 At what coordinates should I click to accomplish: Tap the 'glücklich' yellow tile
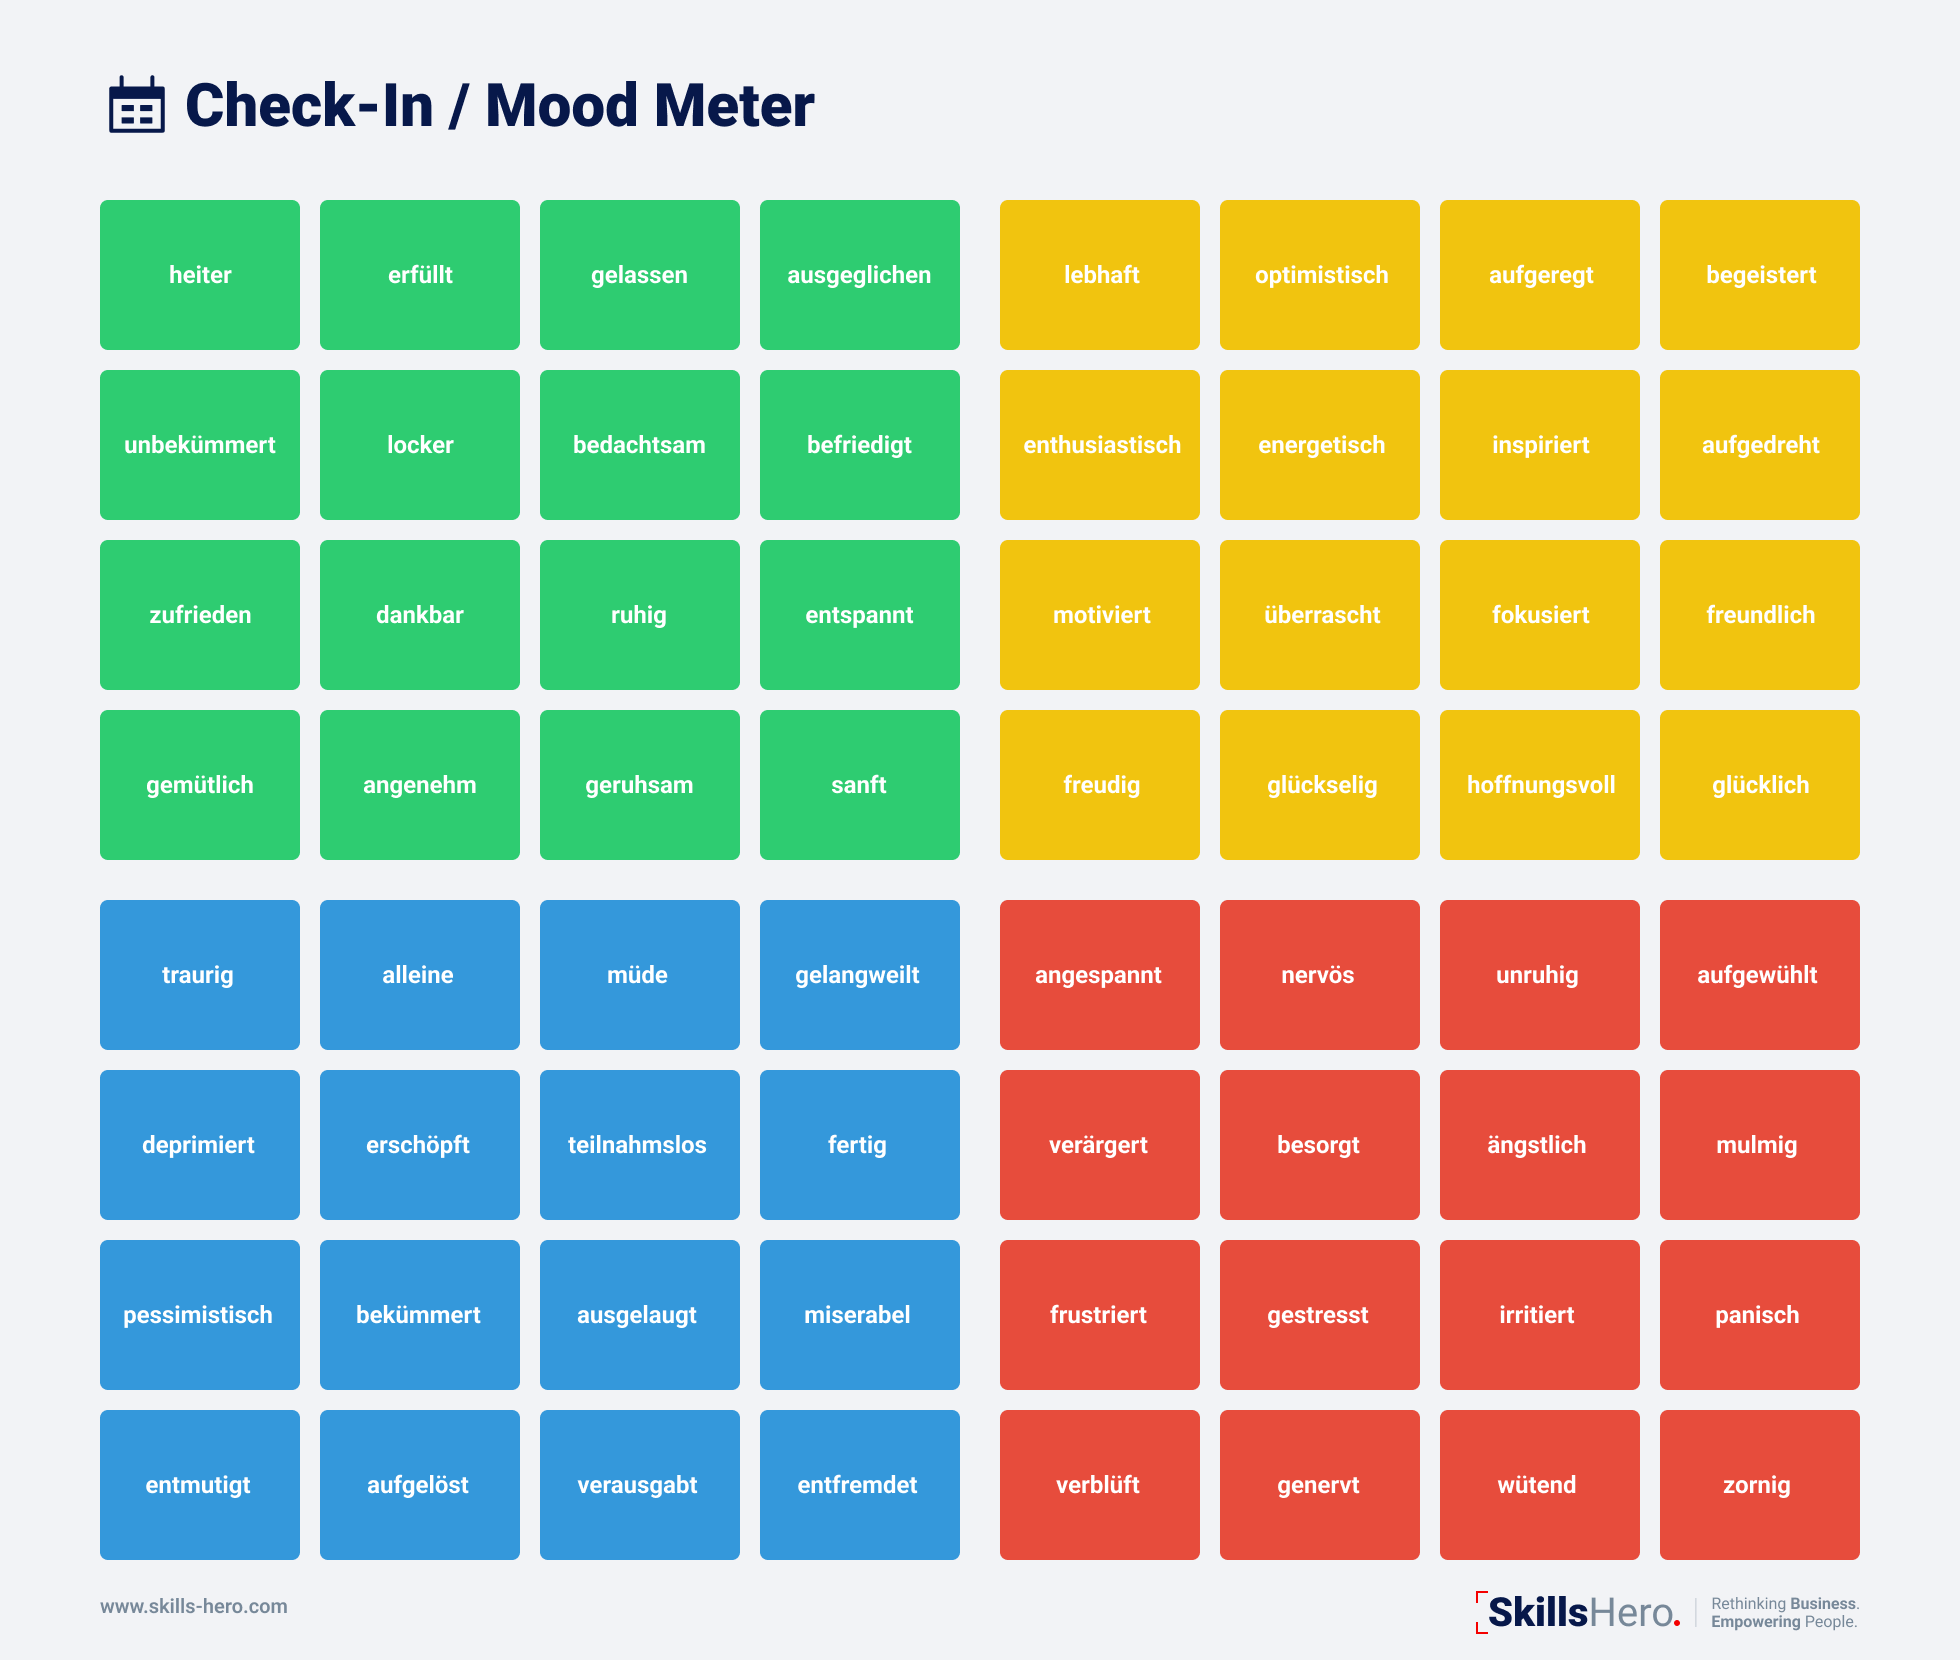pyautogui.click(x=1760, y=785)
